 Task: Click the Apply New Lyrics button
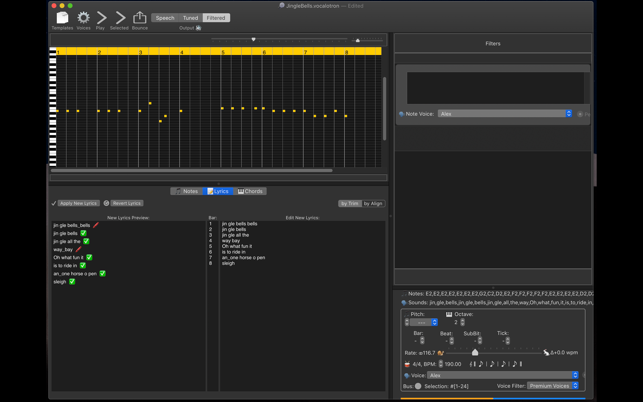coord(78,203)
